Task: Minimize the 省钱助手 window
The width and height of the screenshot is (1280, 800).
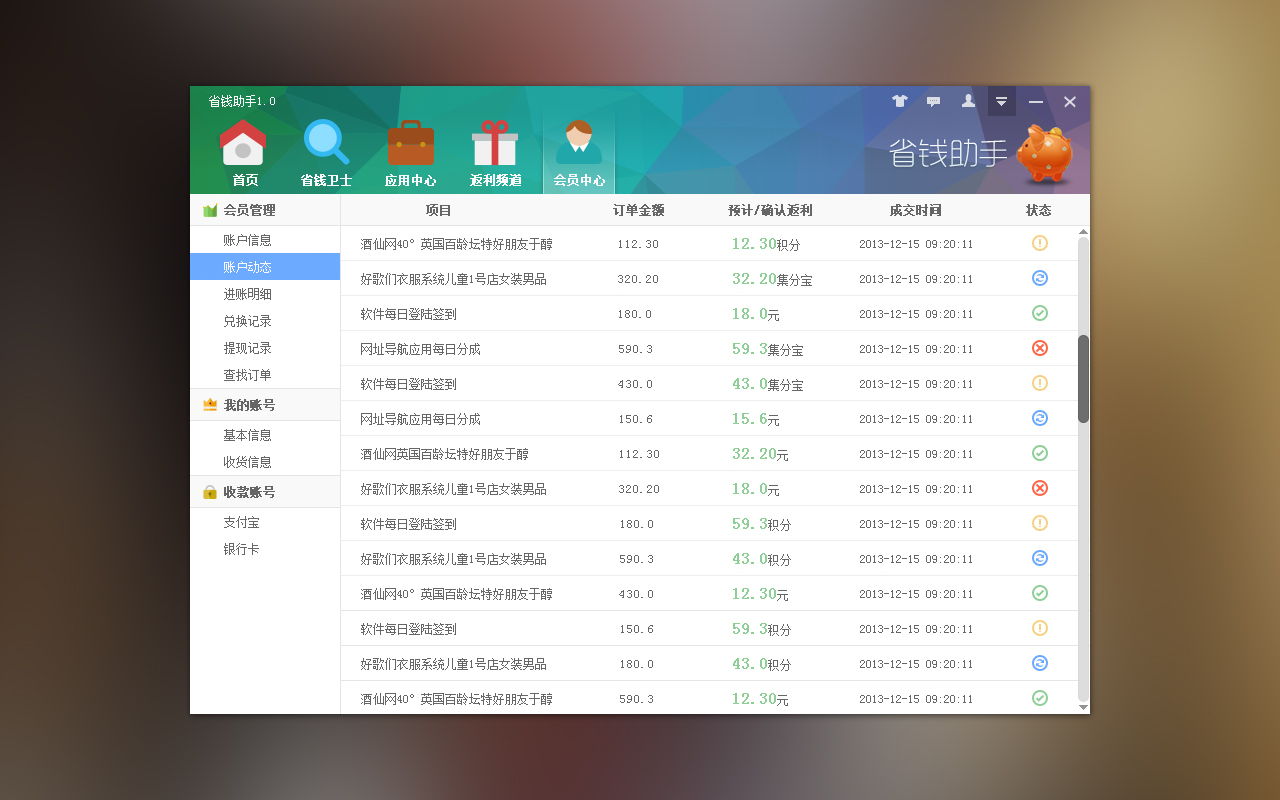Action: pos(1036,102)
